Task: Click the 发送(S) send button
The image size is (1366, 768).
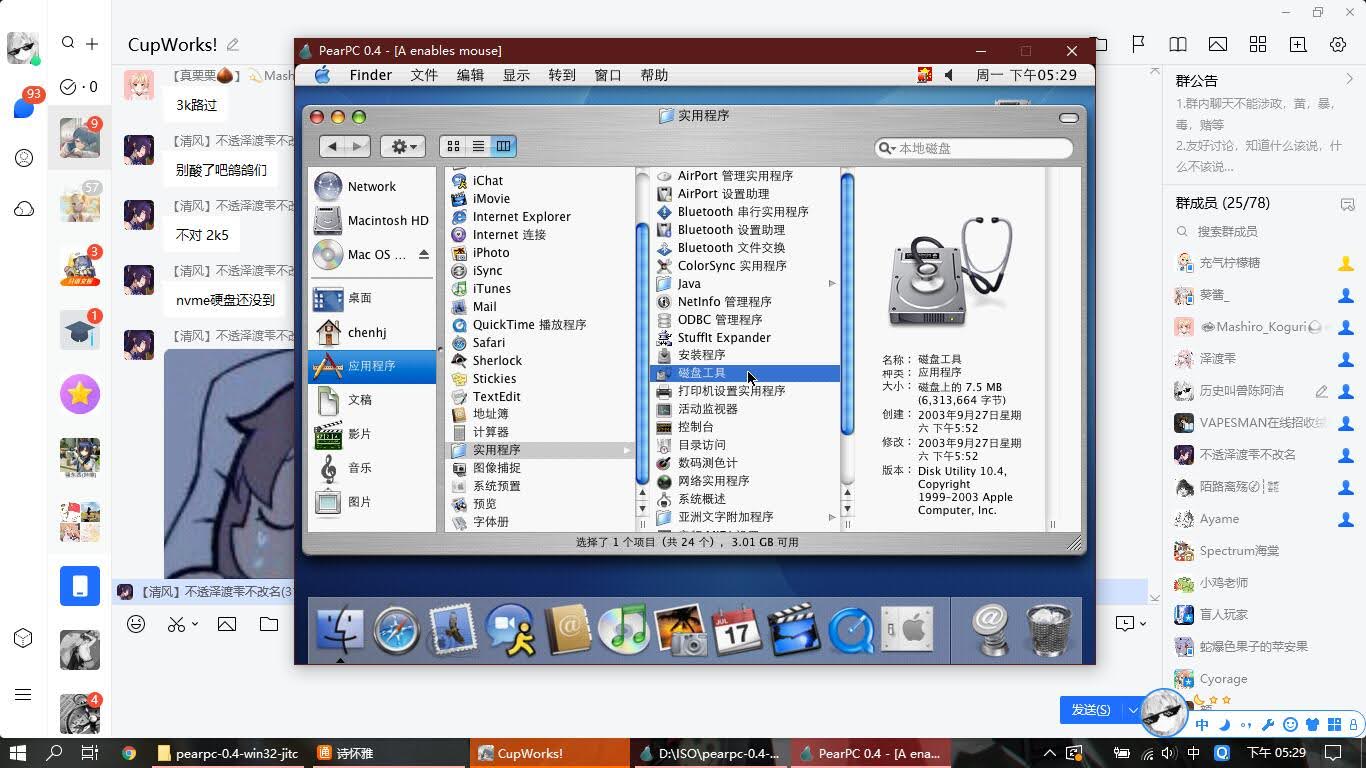Action: click(x=1091, y=710)
